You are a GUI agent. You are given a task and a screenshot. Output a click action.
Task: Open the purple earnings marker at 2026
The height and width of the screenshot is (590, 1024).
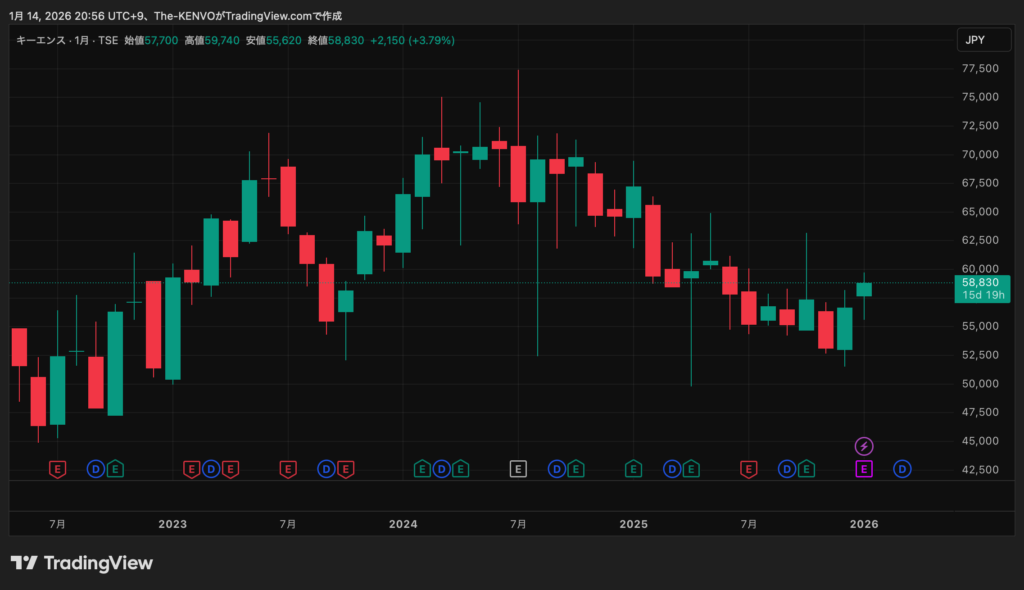coord(864,468)
